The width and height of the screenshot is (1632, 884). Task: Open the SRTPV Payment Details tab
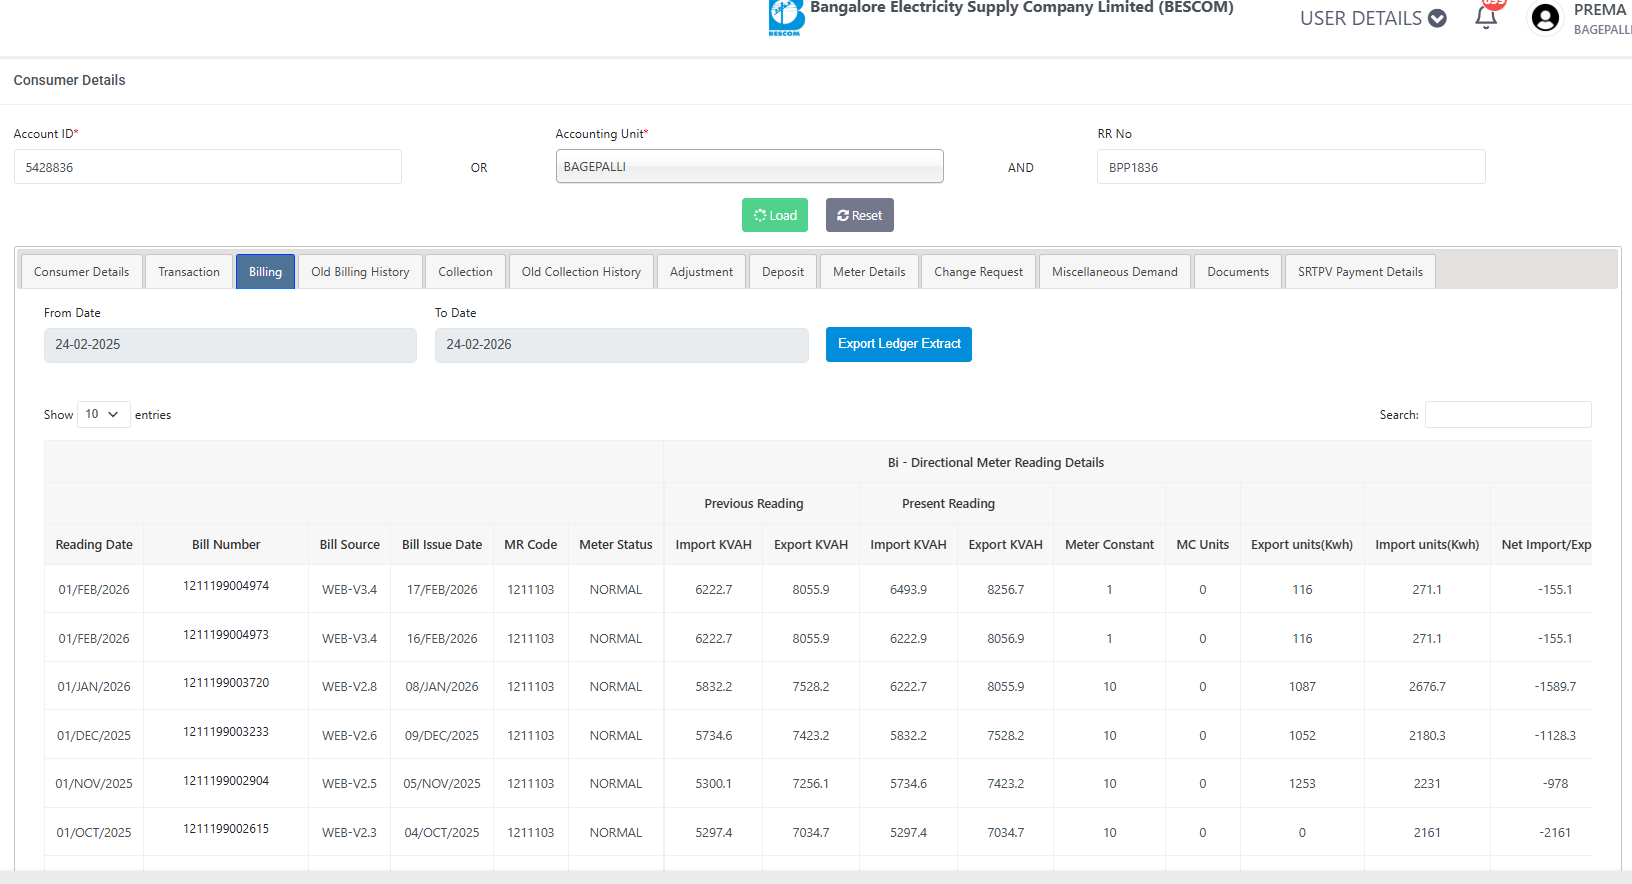click(x=1359, y=272)
